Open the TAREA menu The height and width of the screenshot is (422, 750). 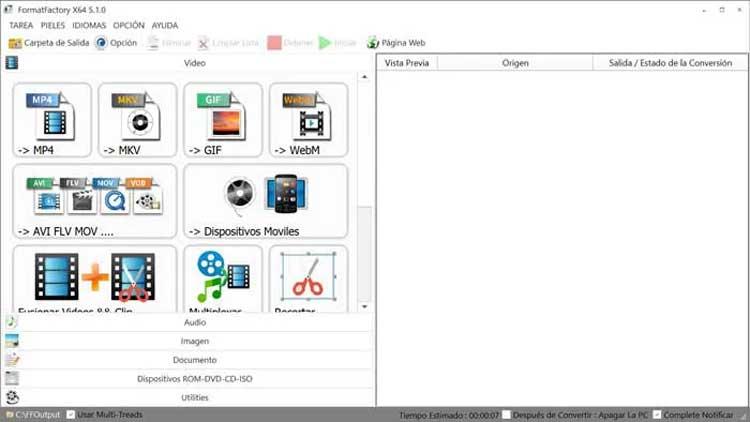(x=21, y=25)
